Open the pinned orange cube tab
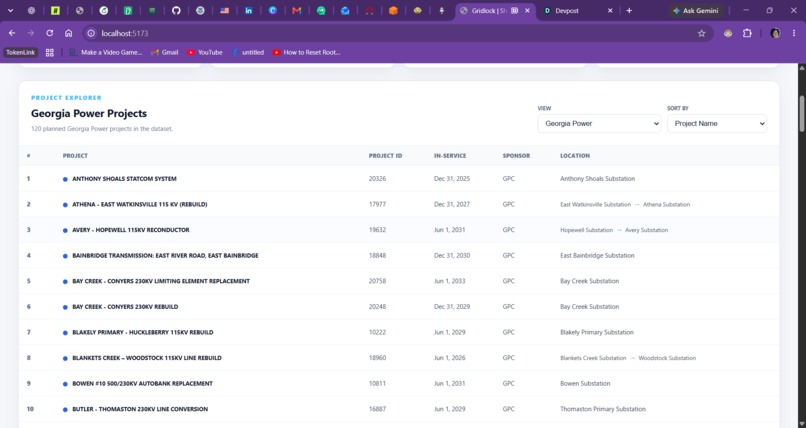This screenshot has height=428, width=806. [x=393, y=10]
